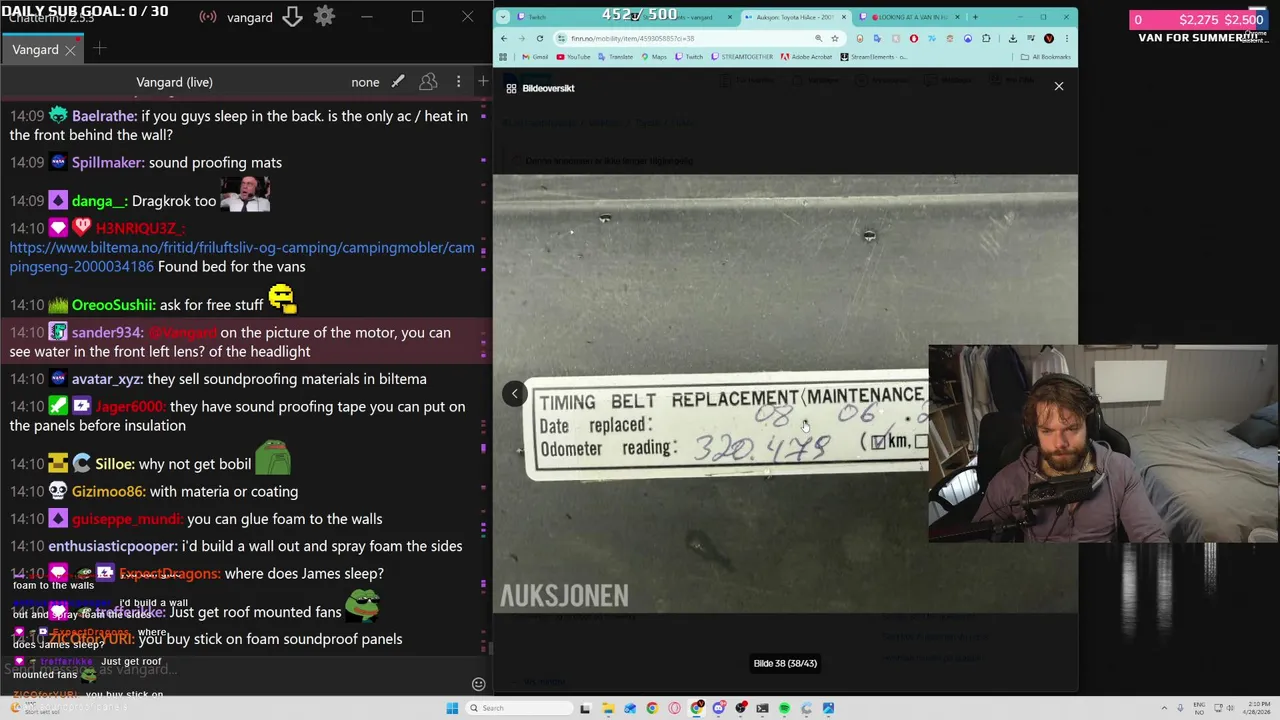
Task: Open the Maps bookmark
Action: 654,57
